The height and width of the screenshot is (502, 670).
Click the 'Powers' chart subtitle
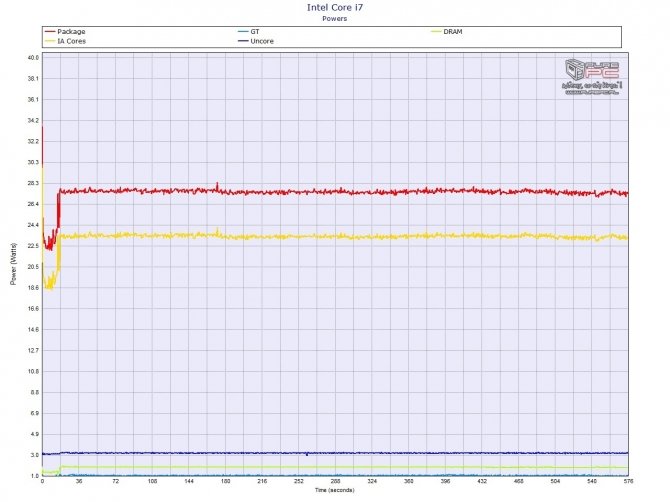335,18
